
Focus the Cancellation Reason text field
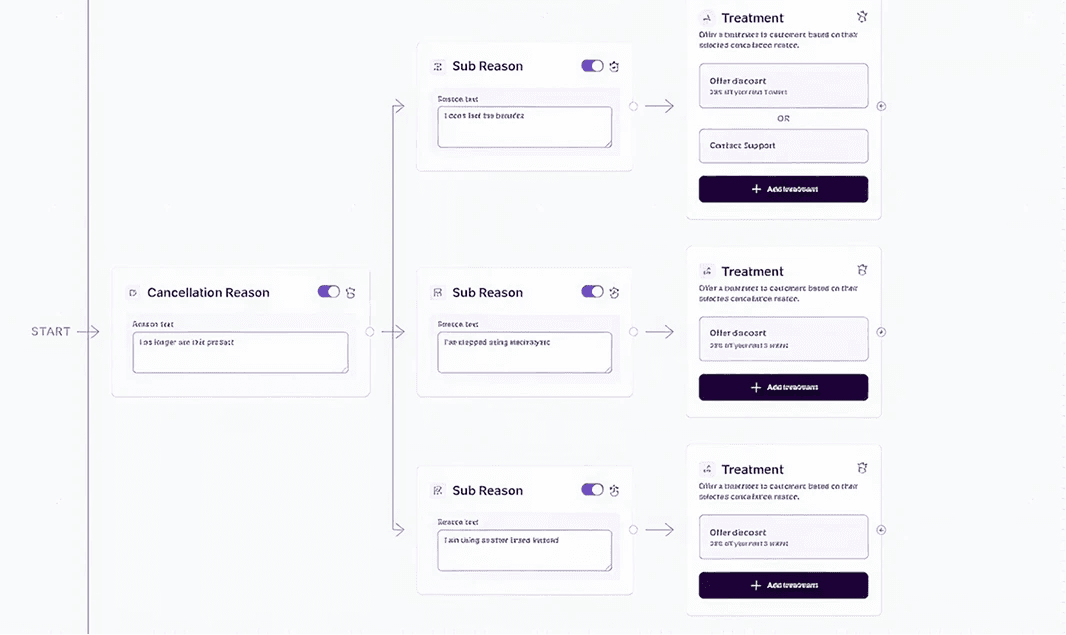click(x=240, y=352)
